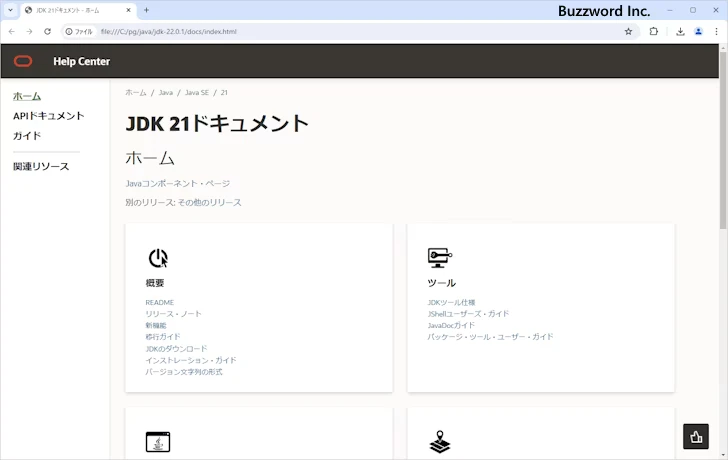Select the JDK 21ドキュメント browser tab

(x=78, y=10)
